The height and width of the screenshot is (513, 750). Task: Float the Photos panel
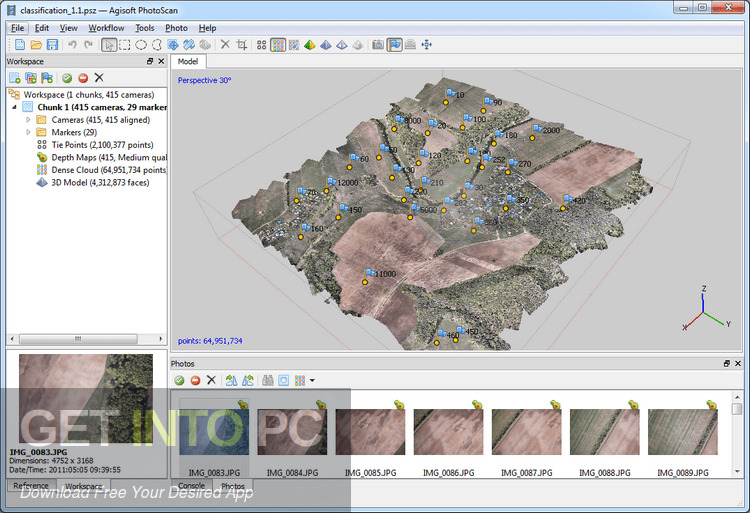[727, 363]
